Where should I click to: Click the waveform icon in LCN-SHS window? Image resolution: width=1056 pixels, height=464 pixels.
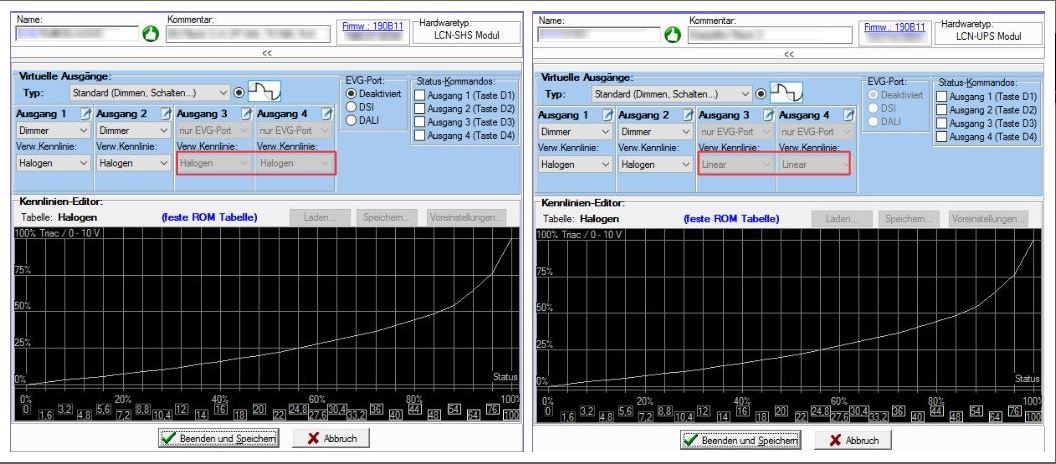264,94
